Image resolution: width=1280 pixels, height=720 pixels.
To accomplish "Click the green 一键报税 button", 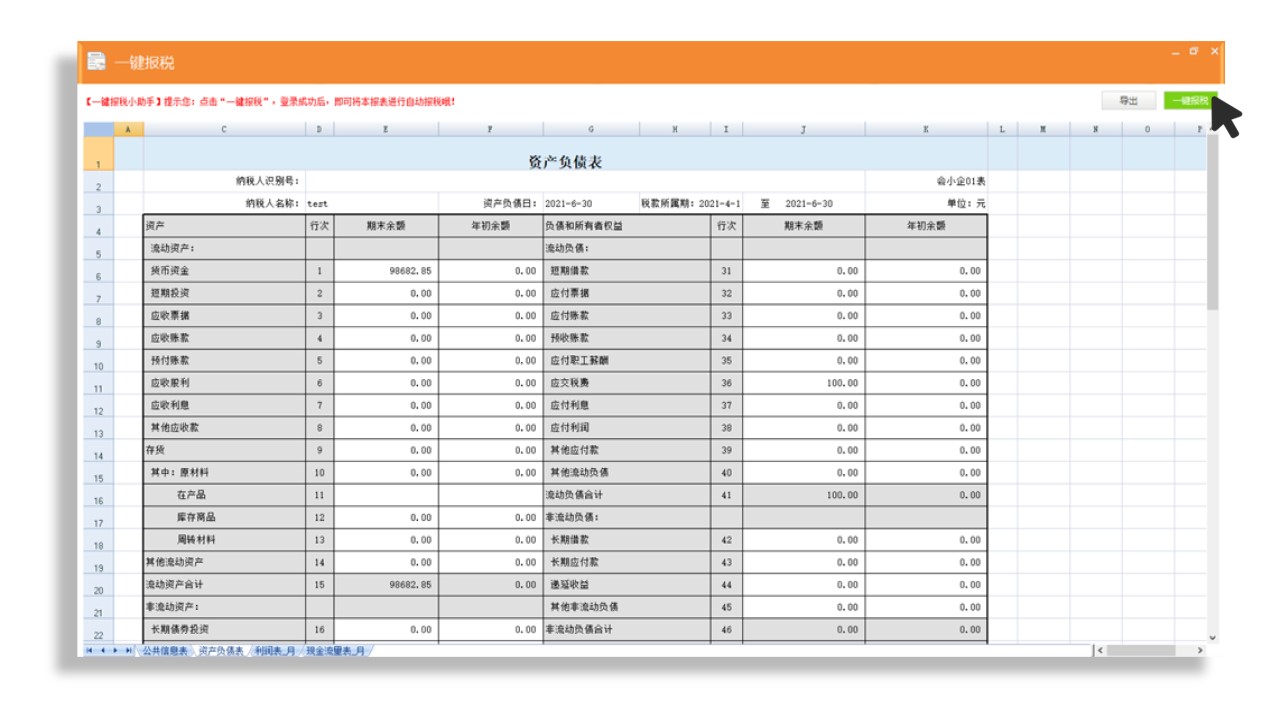I will click(1189, 101).
